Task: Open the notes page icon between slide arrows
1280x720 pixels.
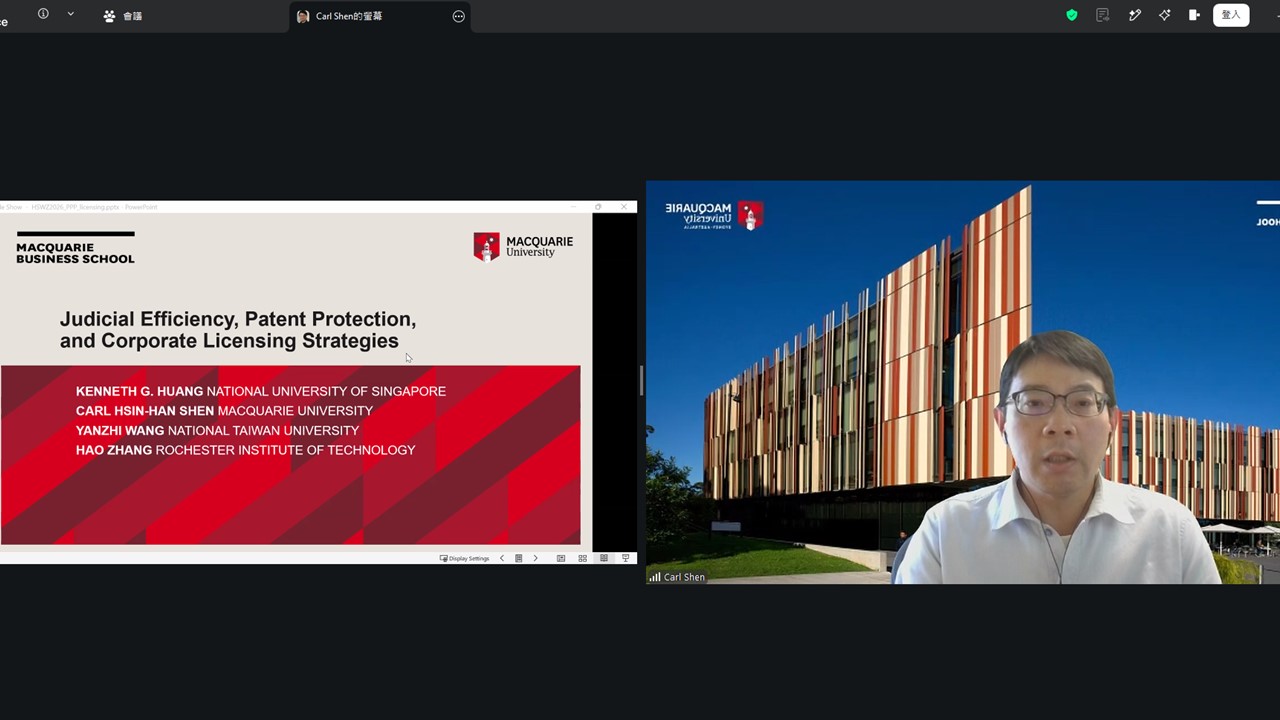Action: [518, 558]
